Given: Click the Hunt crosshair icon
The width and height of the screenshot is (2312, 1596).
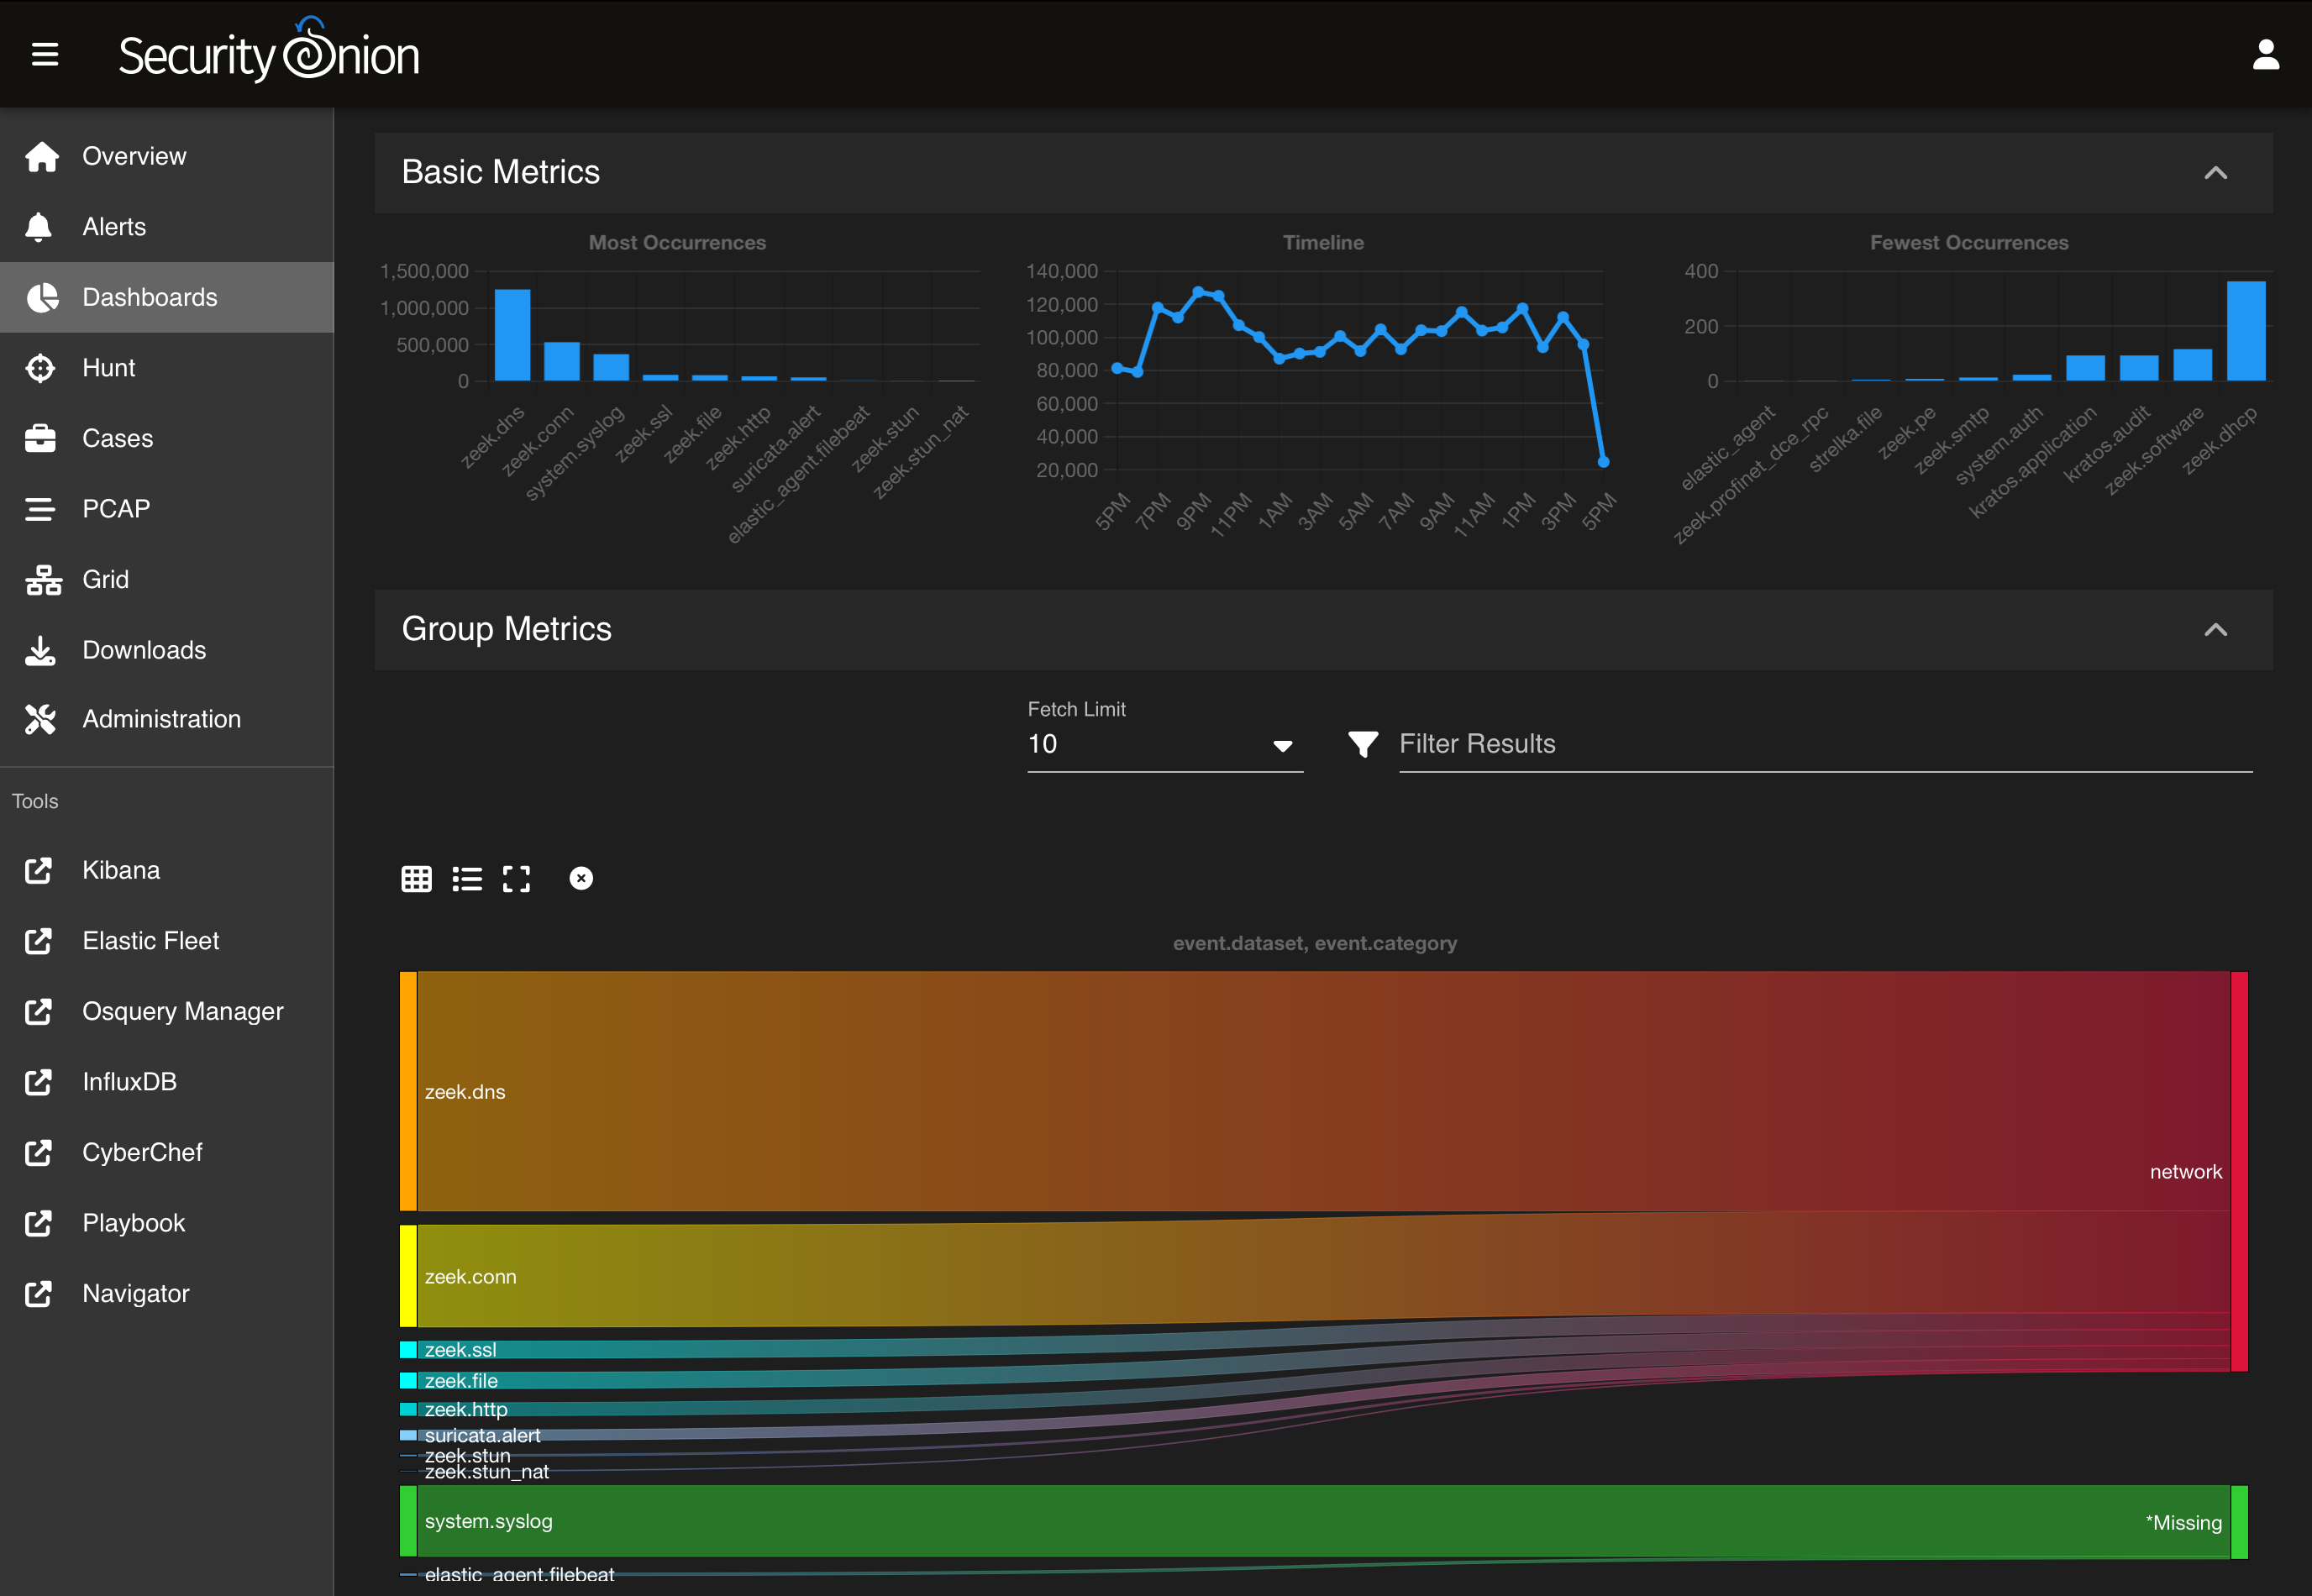Looking at the screenshot, I should (x=40, y=368).
